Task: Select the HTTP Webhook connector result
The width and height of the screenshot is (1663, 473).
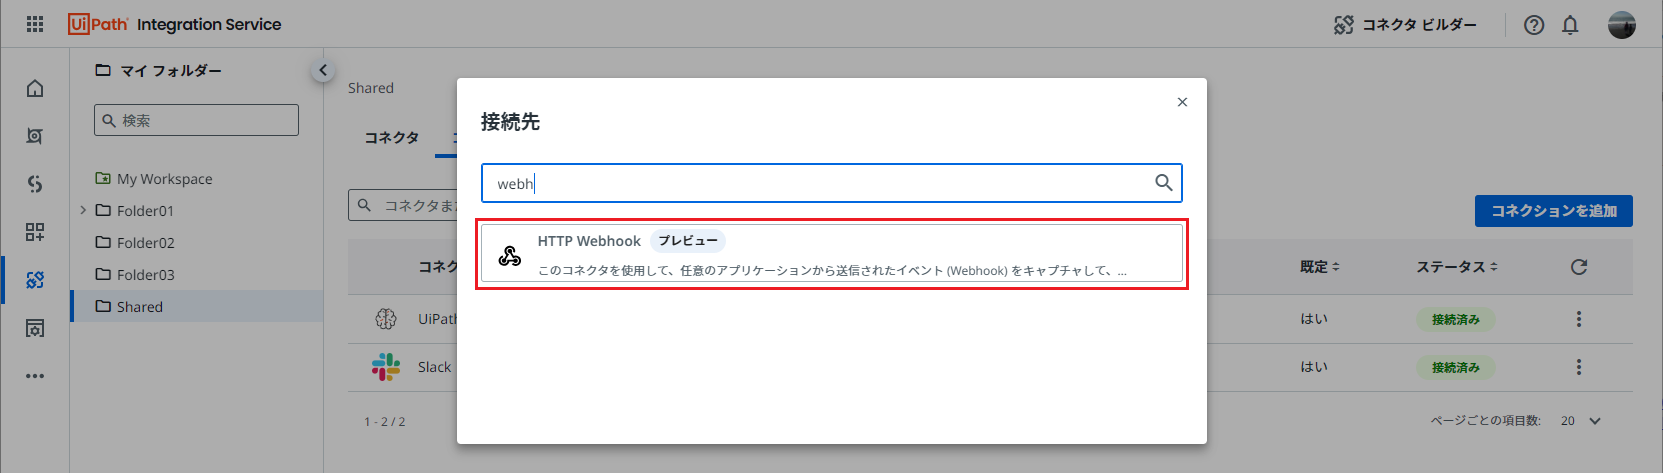Action: (x=832, y=254)
